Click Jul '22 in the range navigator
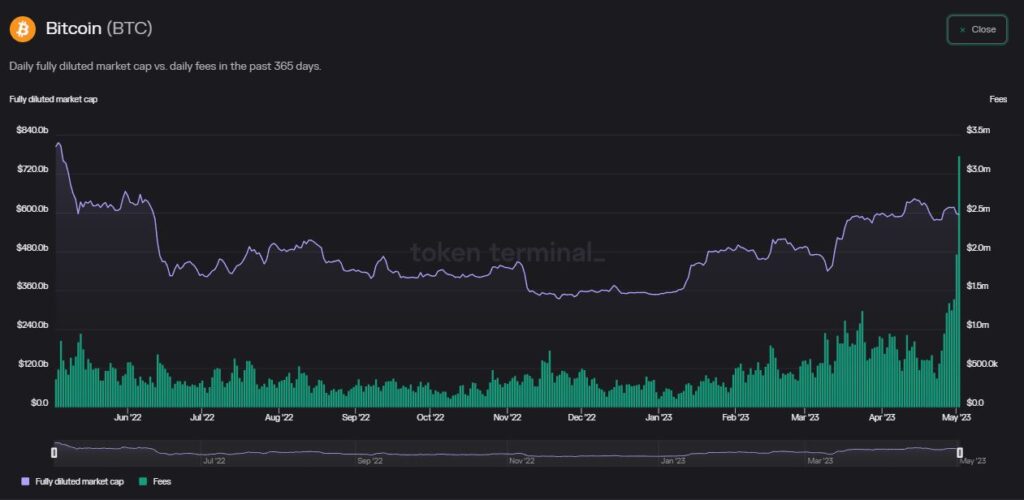The height and width of the screenshot is (500, 1024). click(213, 461)
